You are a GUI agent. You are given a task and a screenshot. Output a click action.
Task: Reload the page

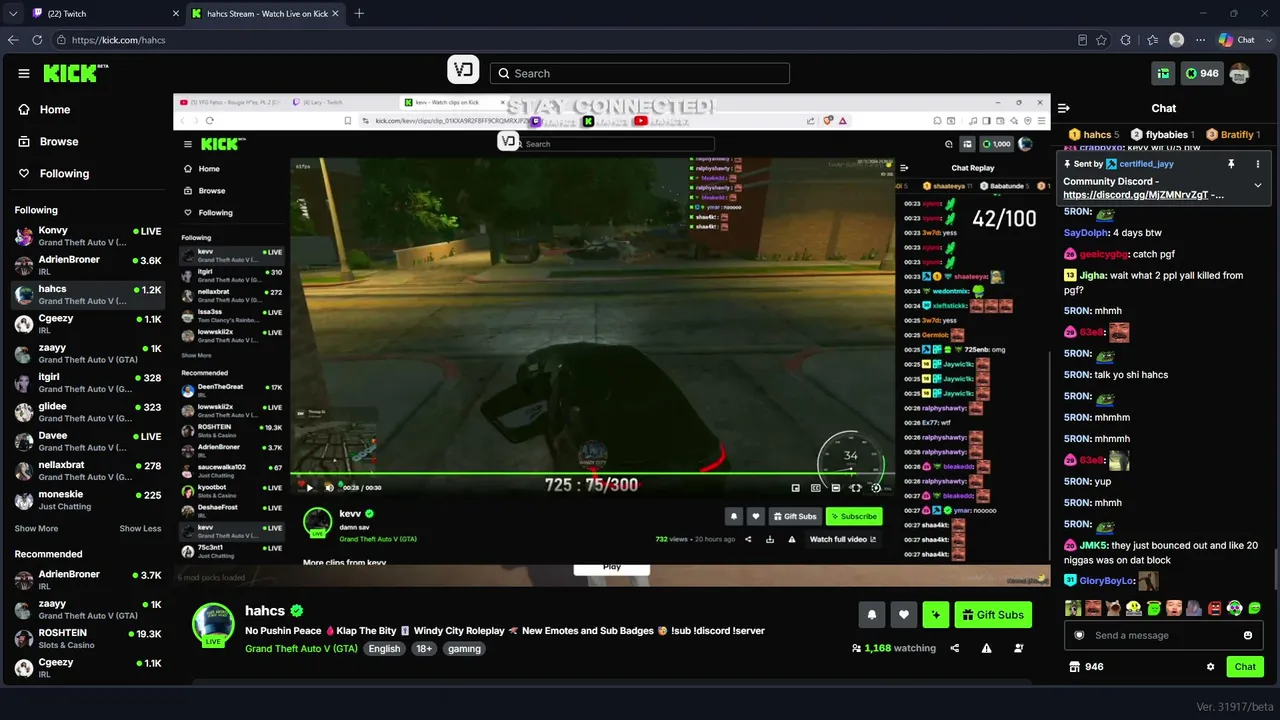[37, 40]
